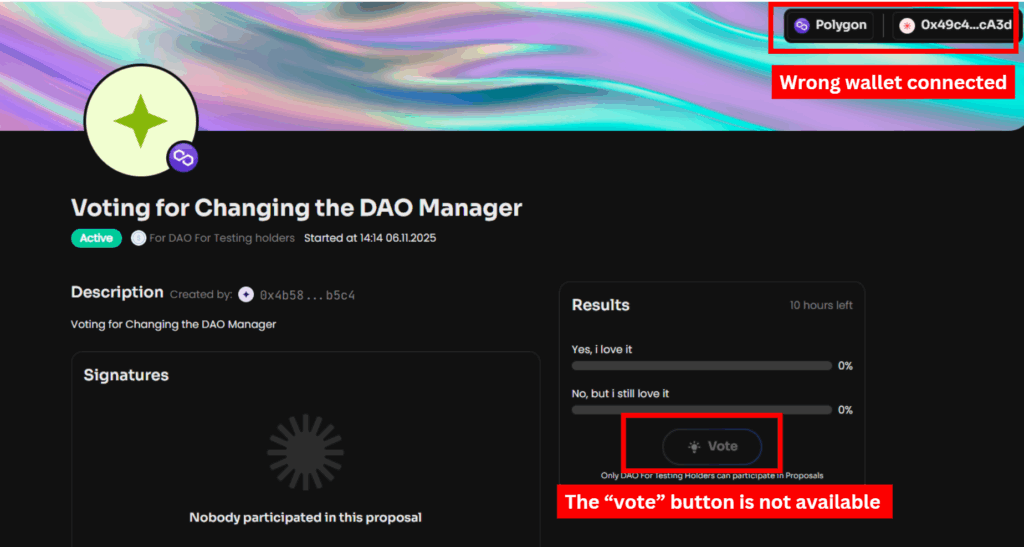The width and height of the screenshot is (1024, 547).
Task: Click the 'Yes, i love it' progress bar
Action: pos(701,366)
